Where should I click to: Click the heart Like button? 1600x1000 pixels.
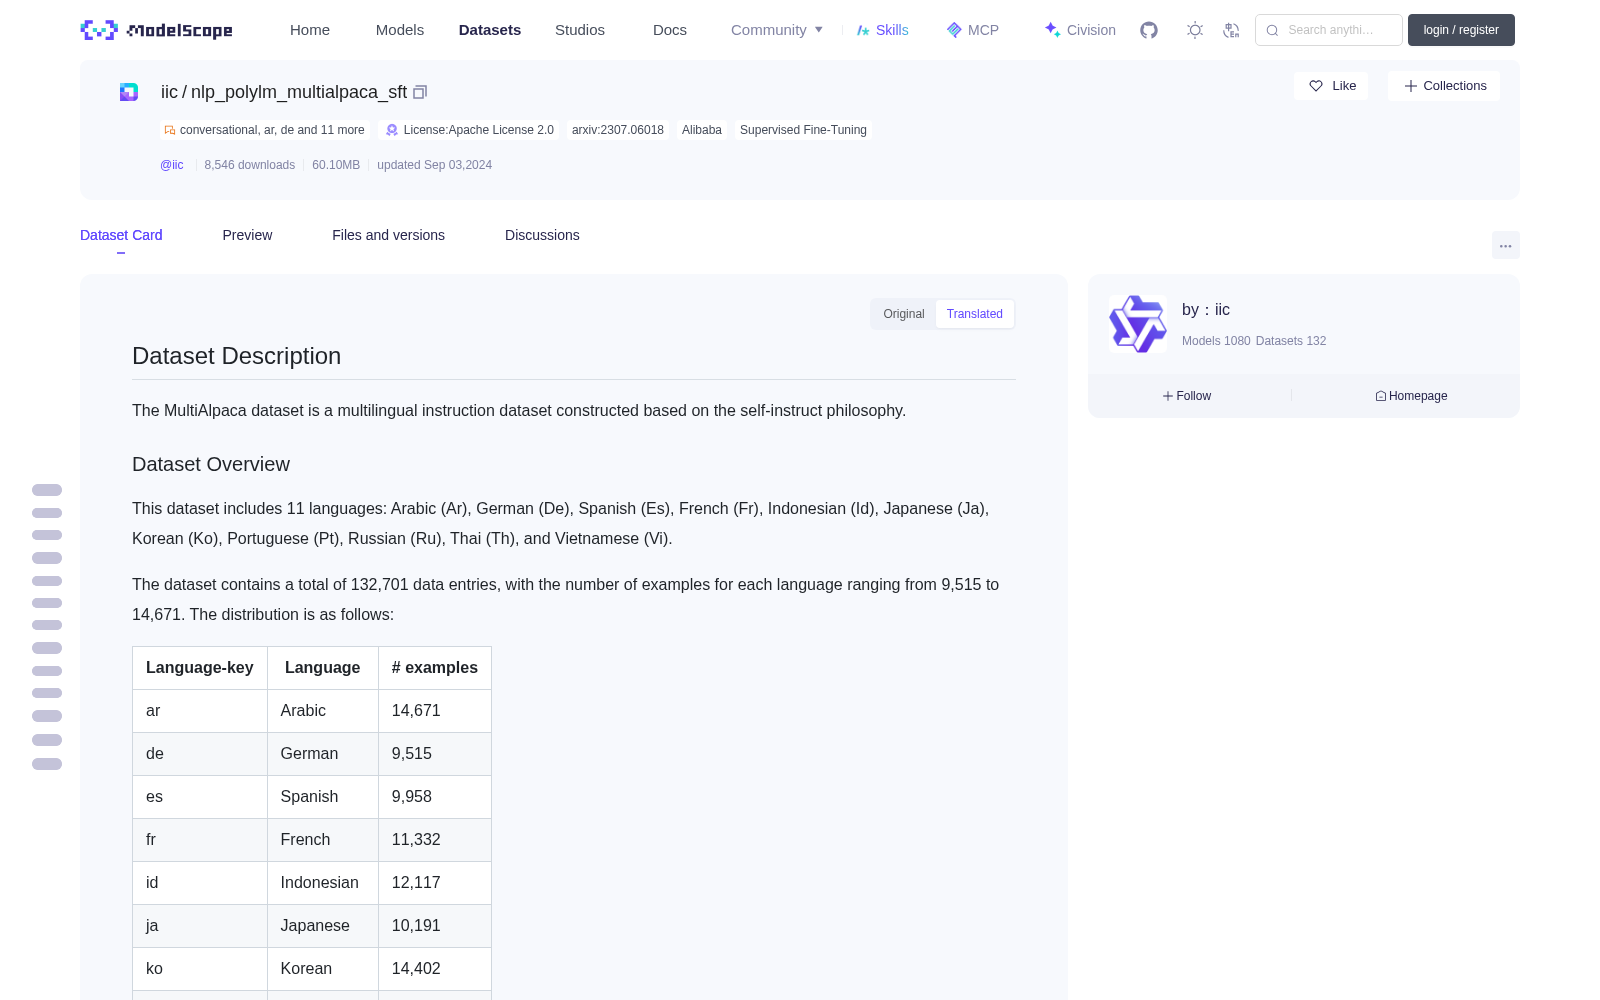(x=1331, y=86)
